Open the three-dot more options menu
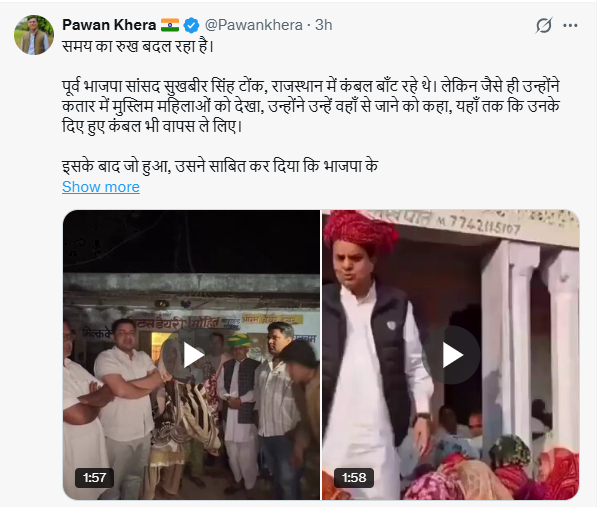Viewport: 615px width, 507px height. [570, 25]
